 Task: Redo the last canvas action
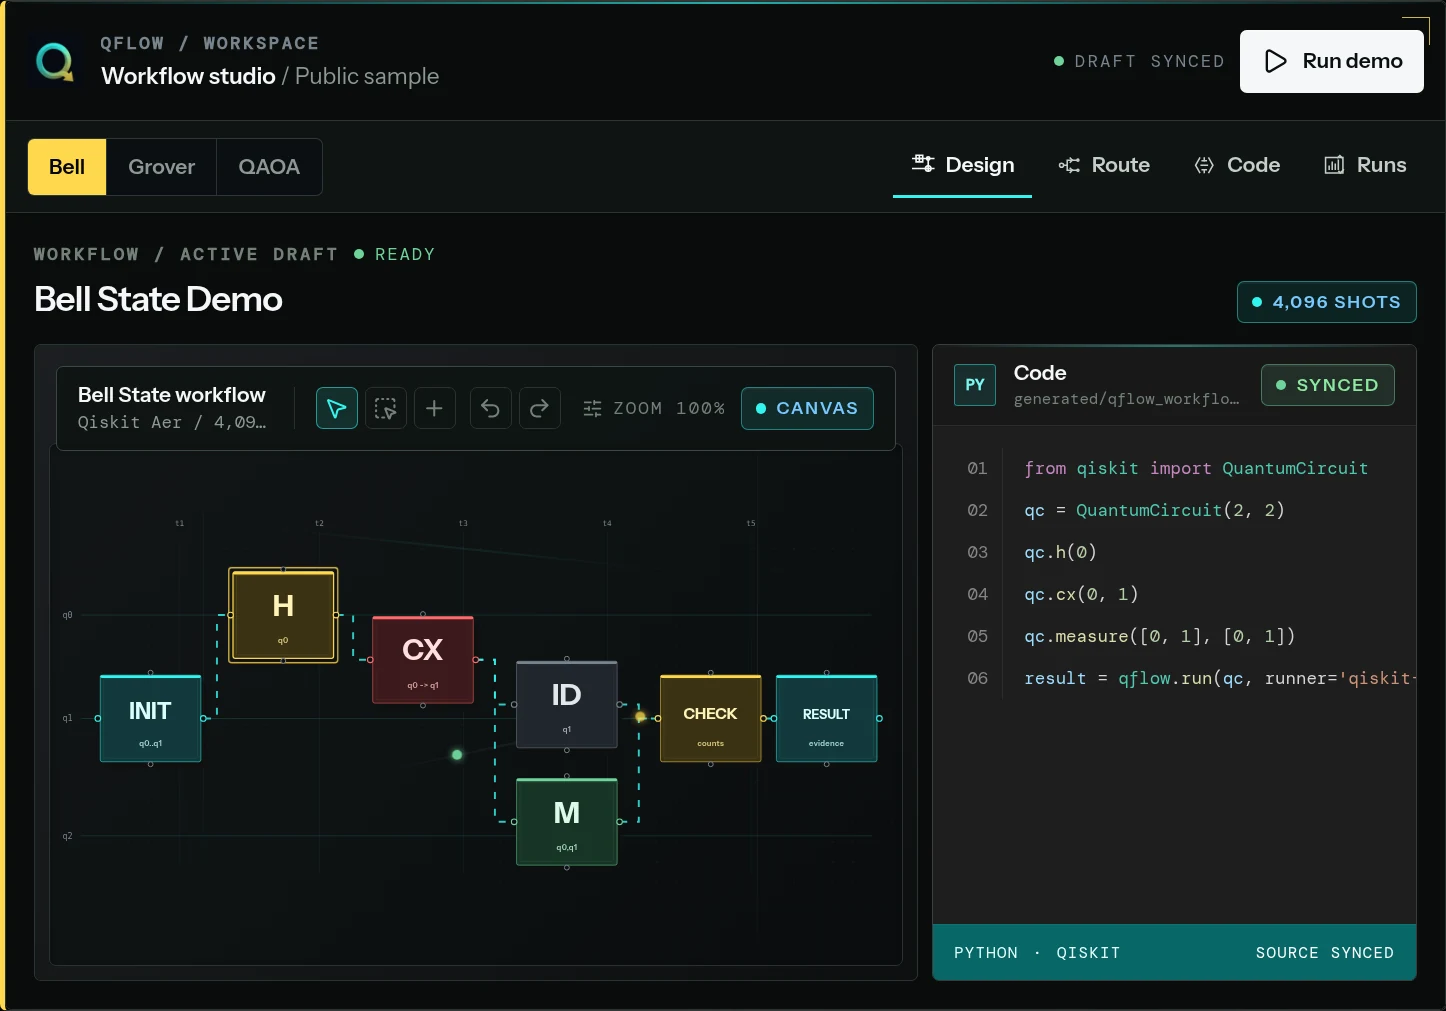(x=539, y=408)
